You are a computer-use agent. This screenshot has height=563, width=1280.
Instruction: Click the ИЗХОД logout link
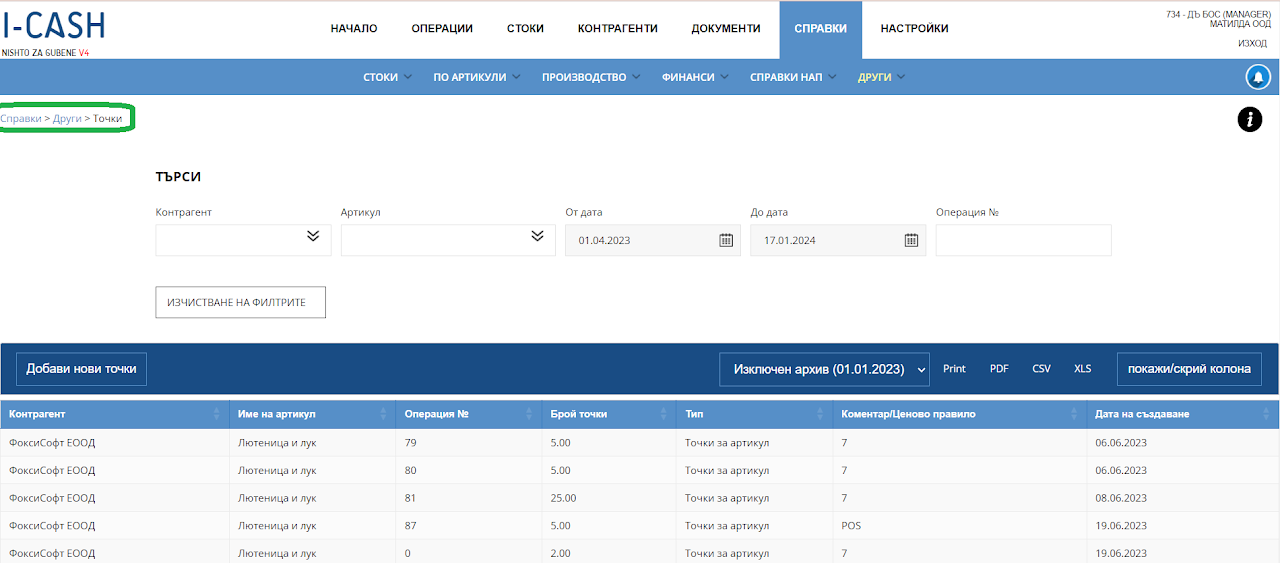pos(1252,43)
